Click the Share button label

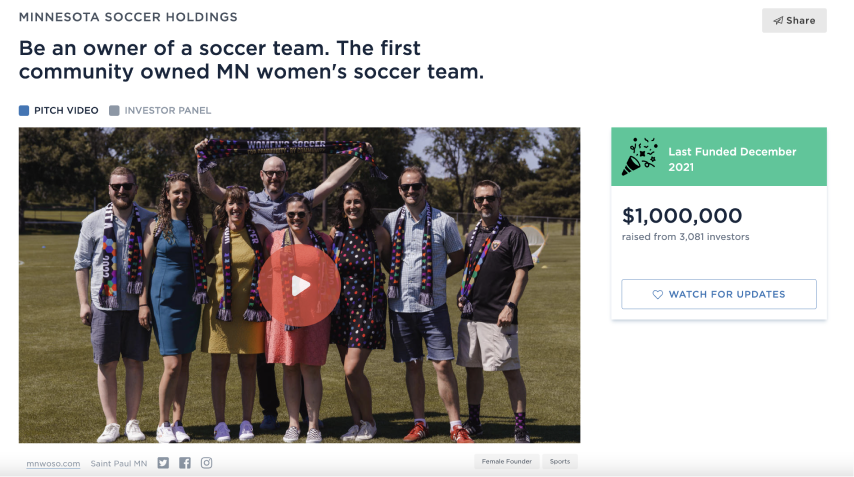tap(800, 21)
